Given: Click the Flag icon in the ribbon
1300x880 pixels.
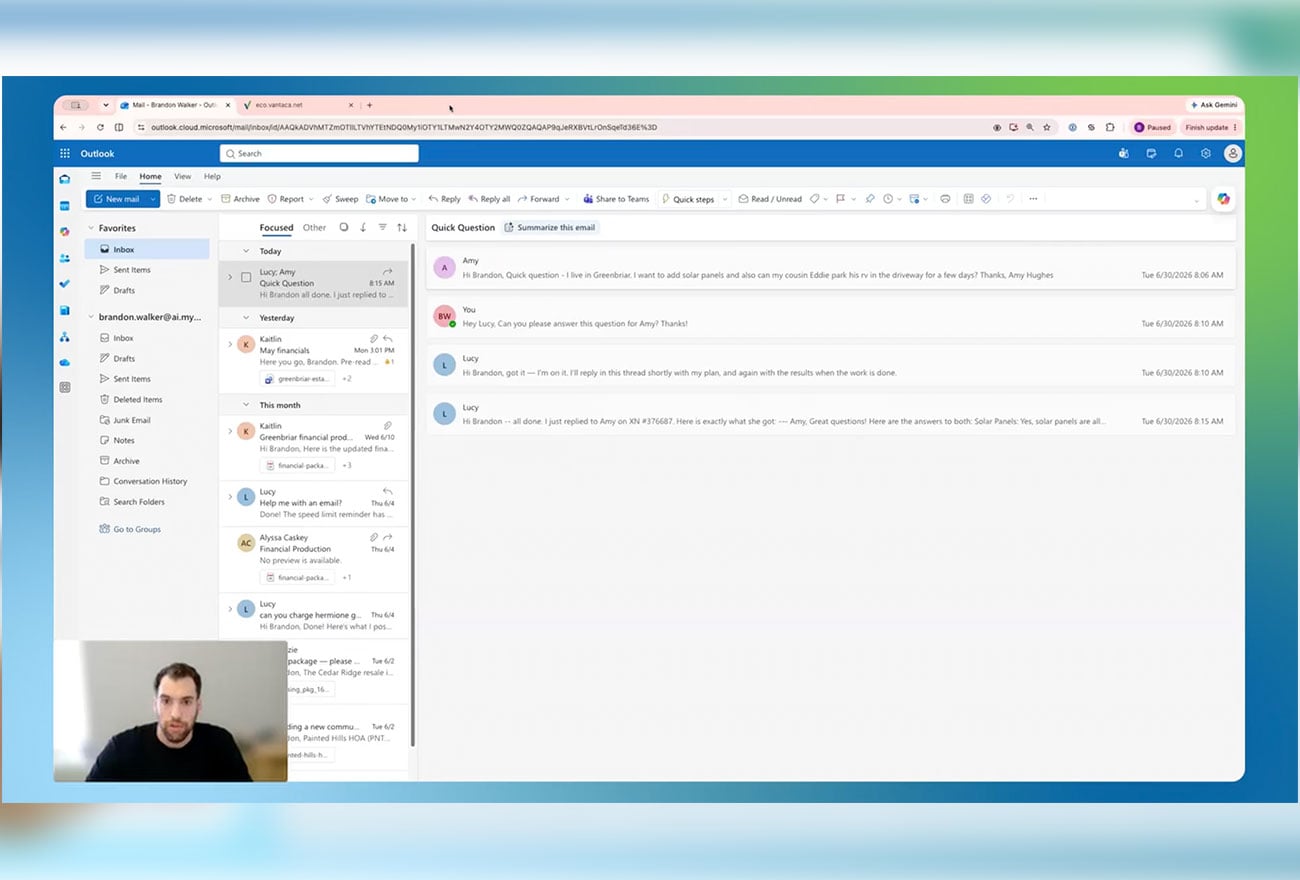Looking at the screenshot, I should pyautogui.click(x=841, y=199).
